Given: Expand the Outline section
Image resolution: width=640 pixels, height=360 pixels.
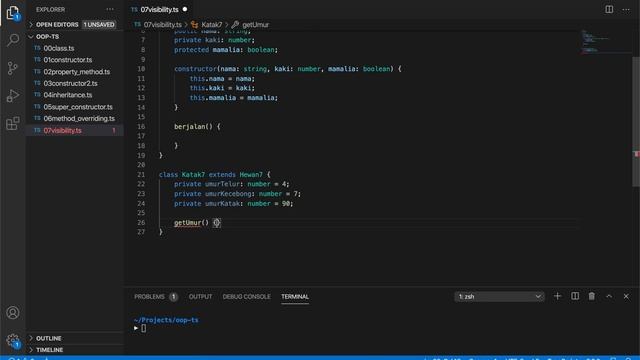Looking at the screenshot, I should click(74, 338).
